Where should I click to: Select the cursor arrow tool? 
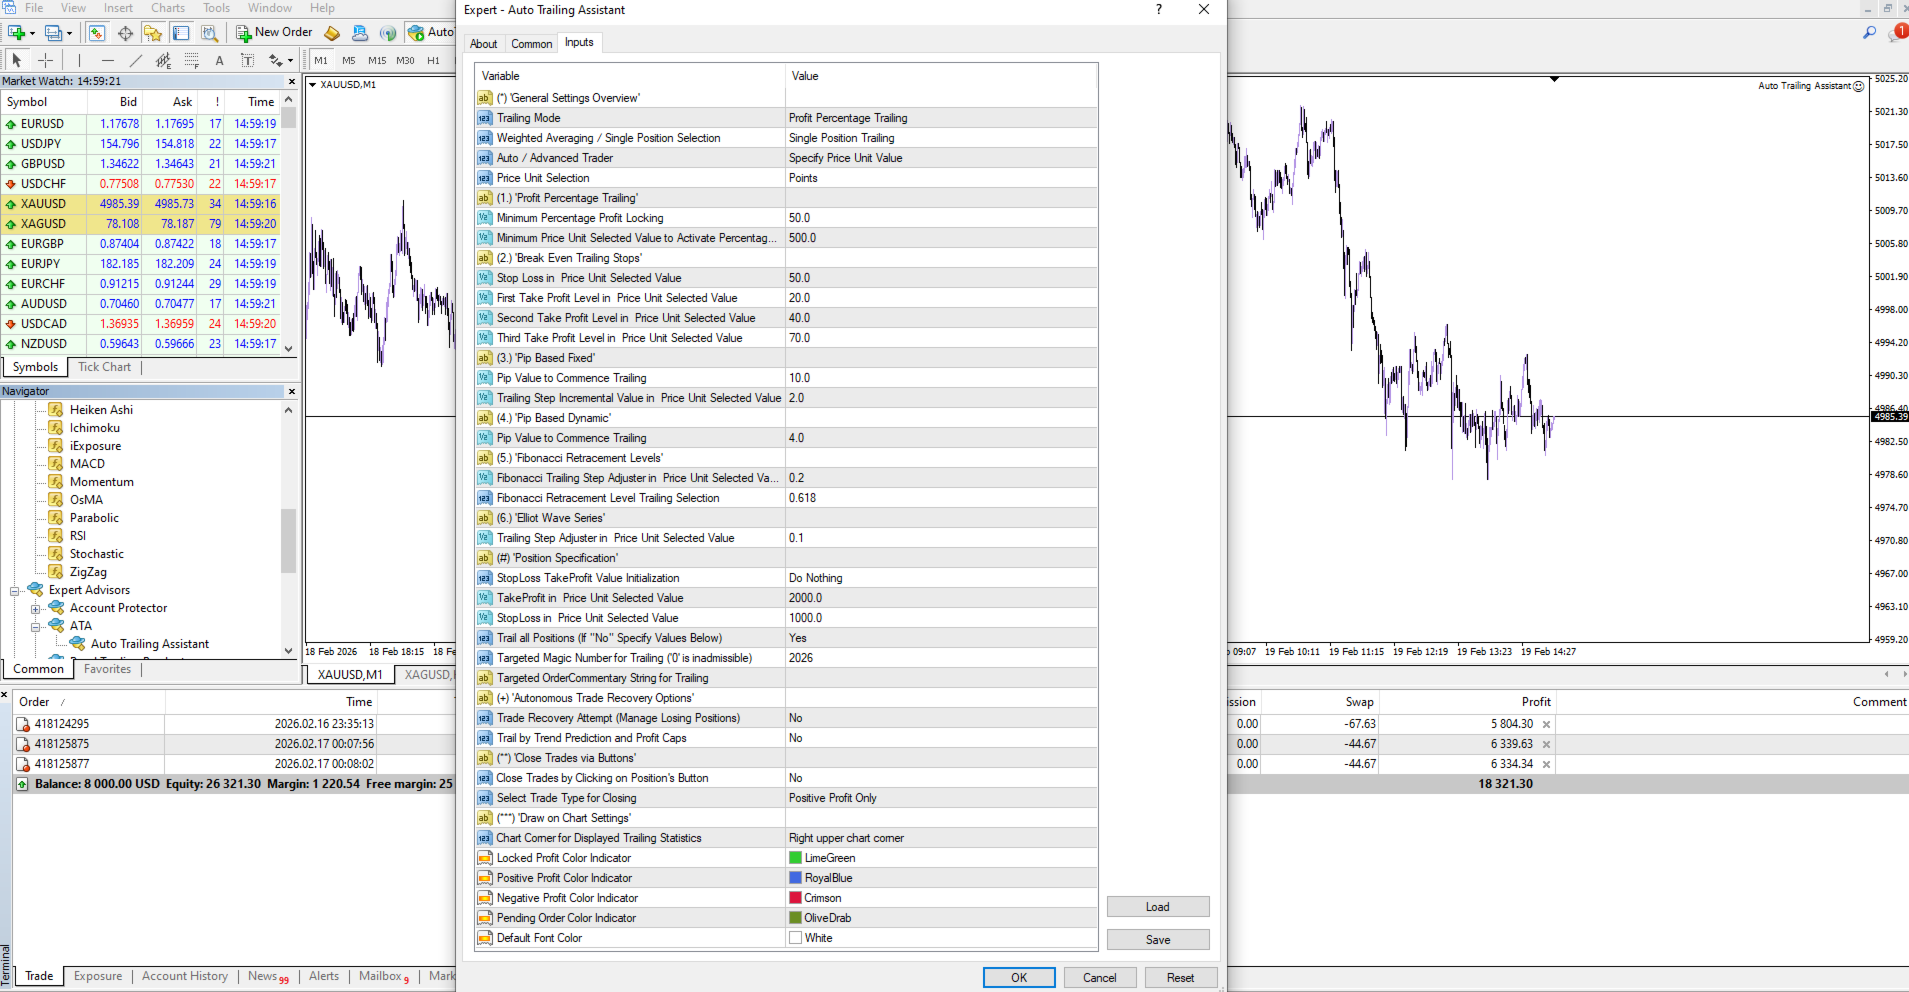pyautogui.click(x=17, y=61)
